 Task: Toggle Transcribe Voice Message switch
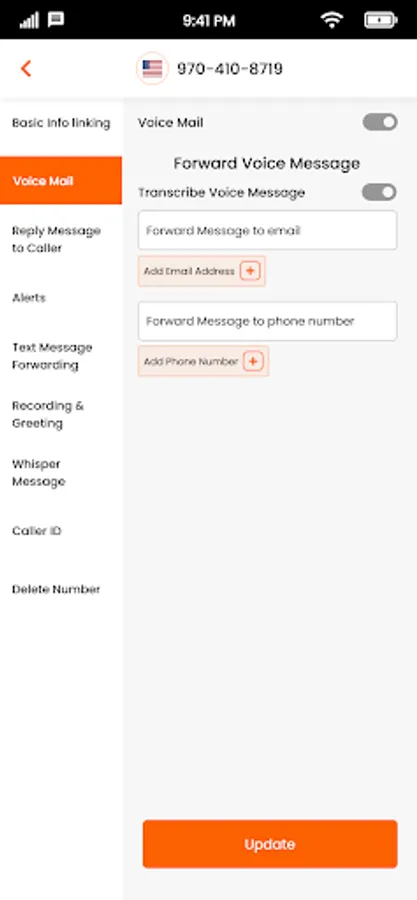(379, 192)
